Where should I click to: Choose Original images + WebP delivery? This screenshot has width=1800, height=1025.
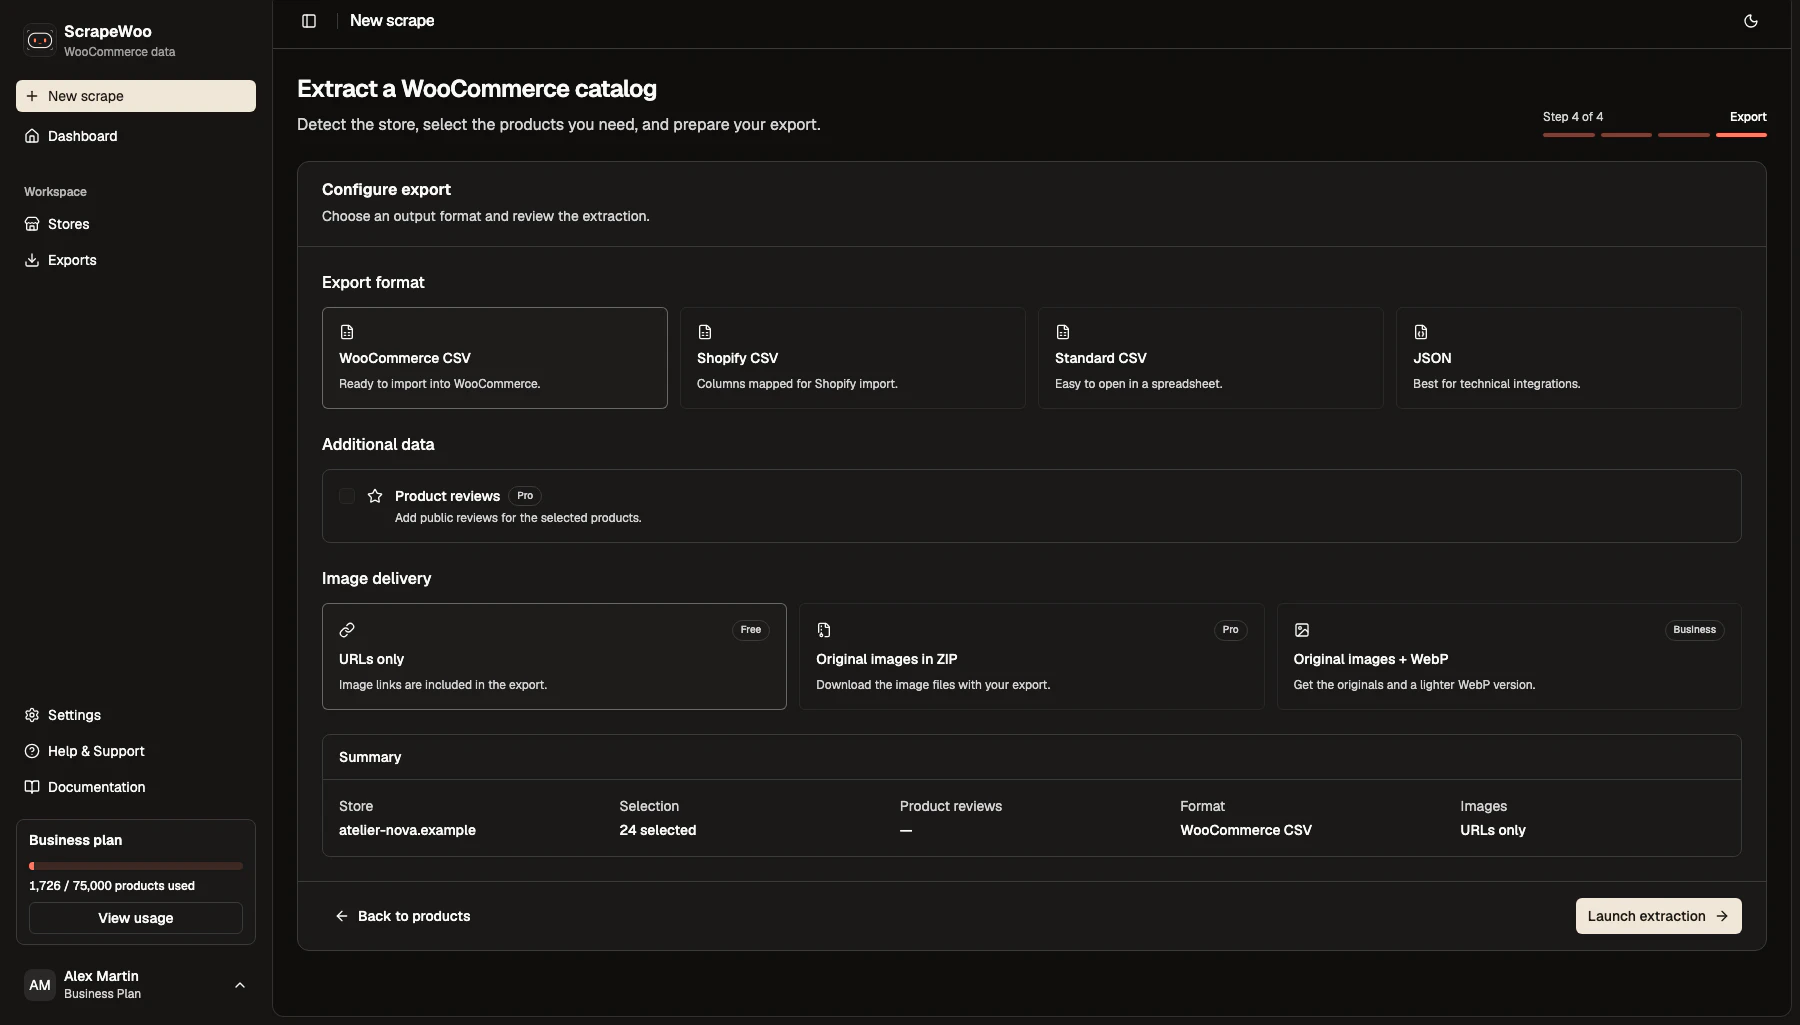click(1509, 656)
